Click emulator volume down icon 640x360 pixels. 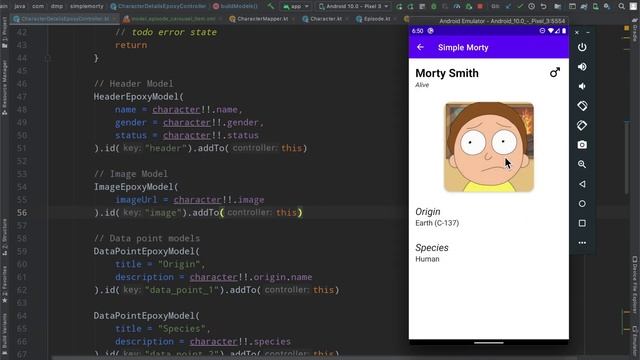tap(582, 86)
